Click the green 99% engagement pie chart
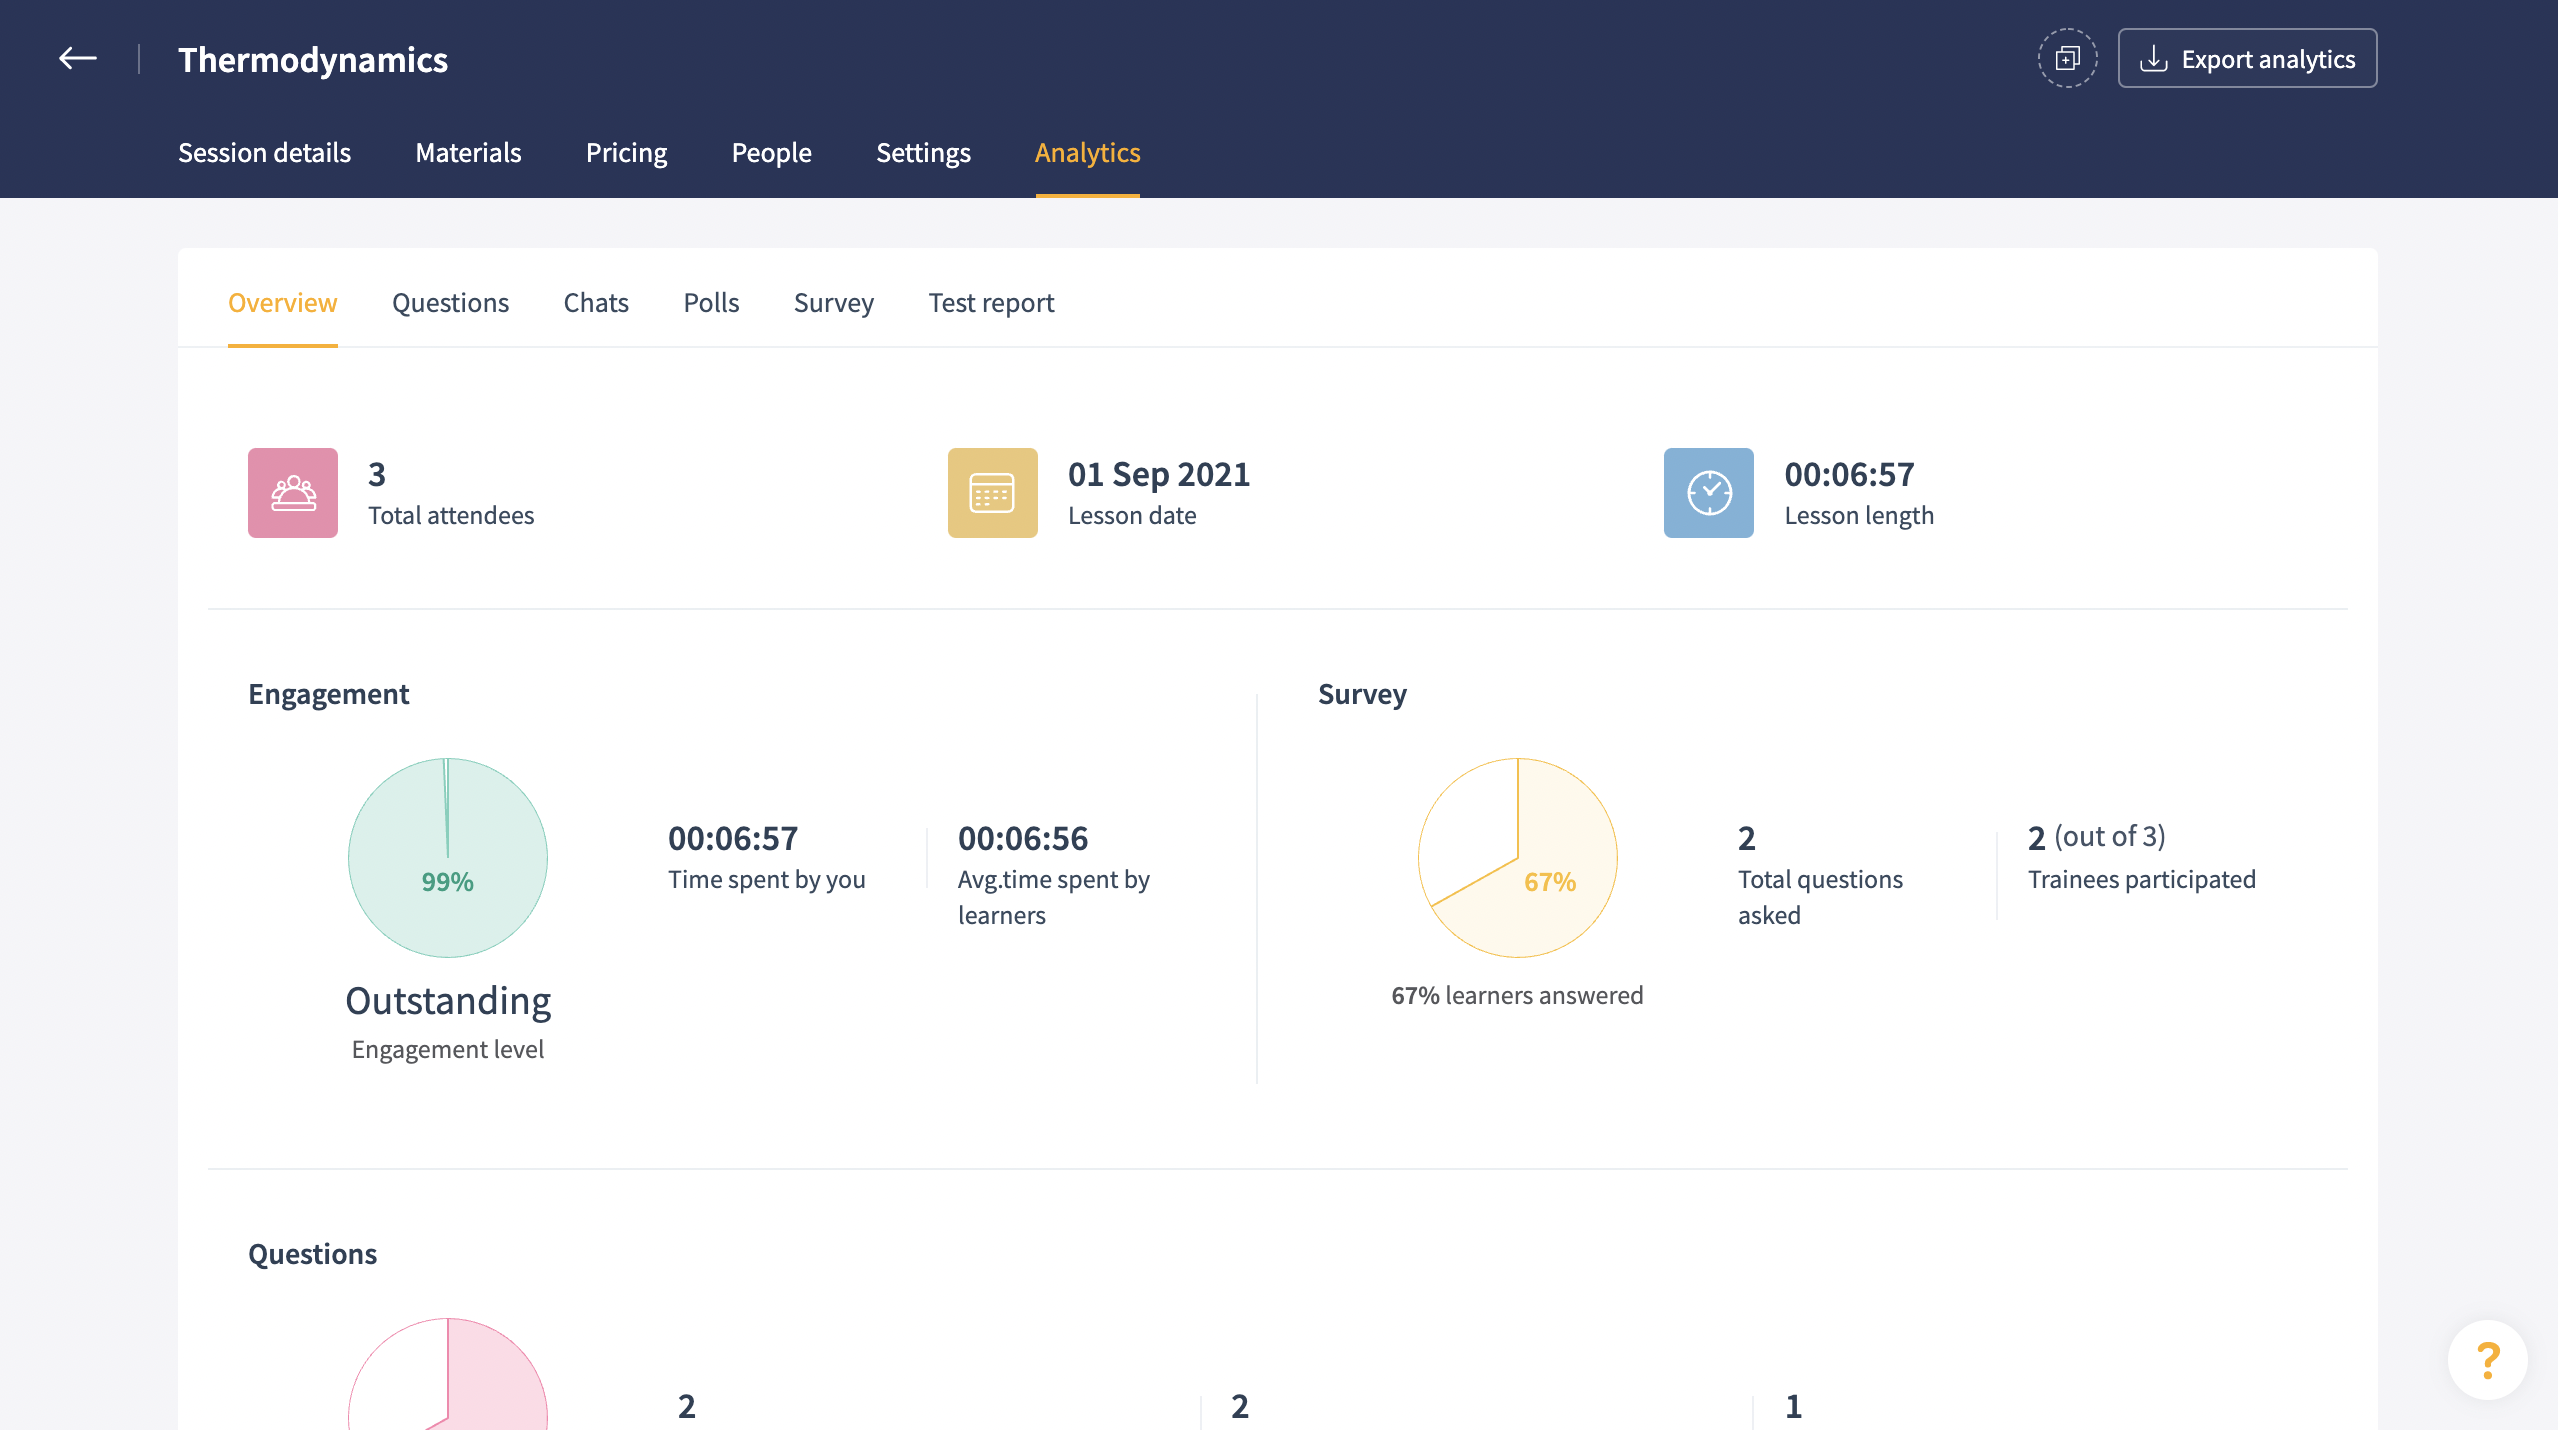Image resolution: width=2558 pixels, height=1430 pixels. point(448,857)
